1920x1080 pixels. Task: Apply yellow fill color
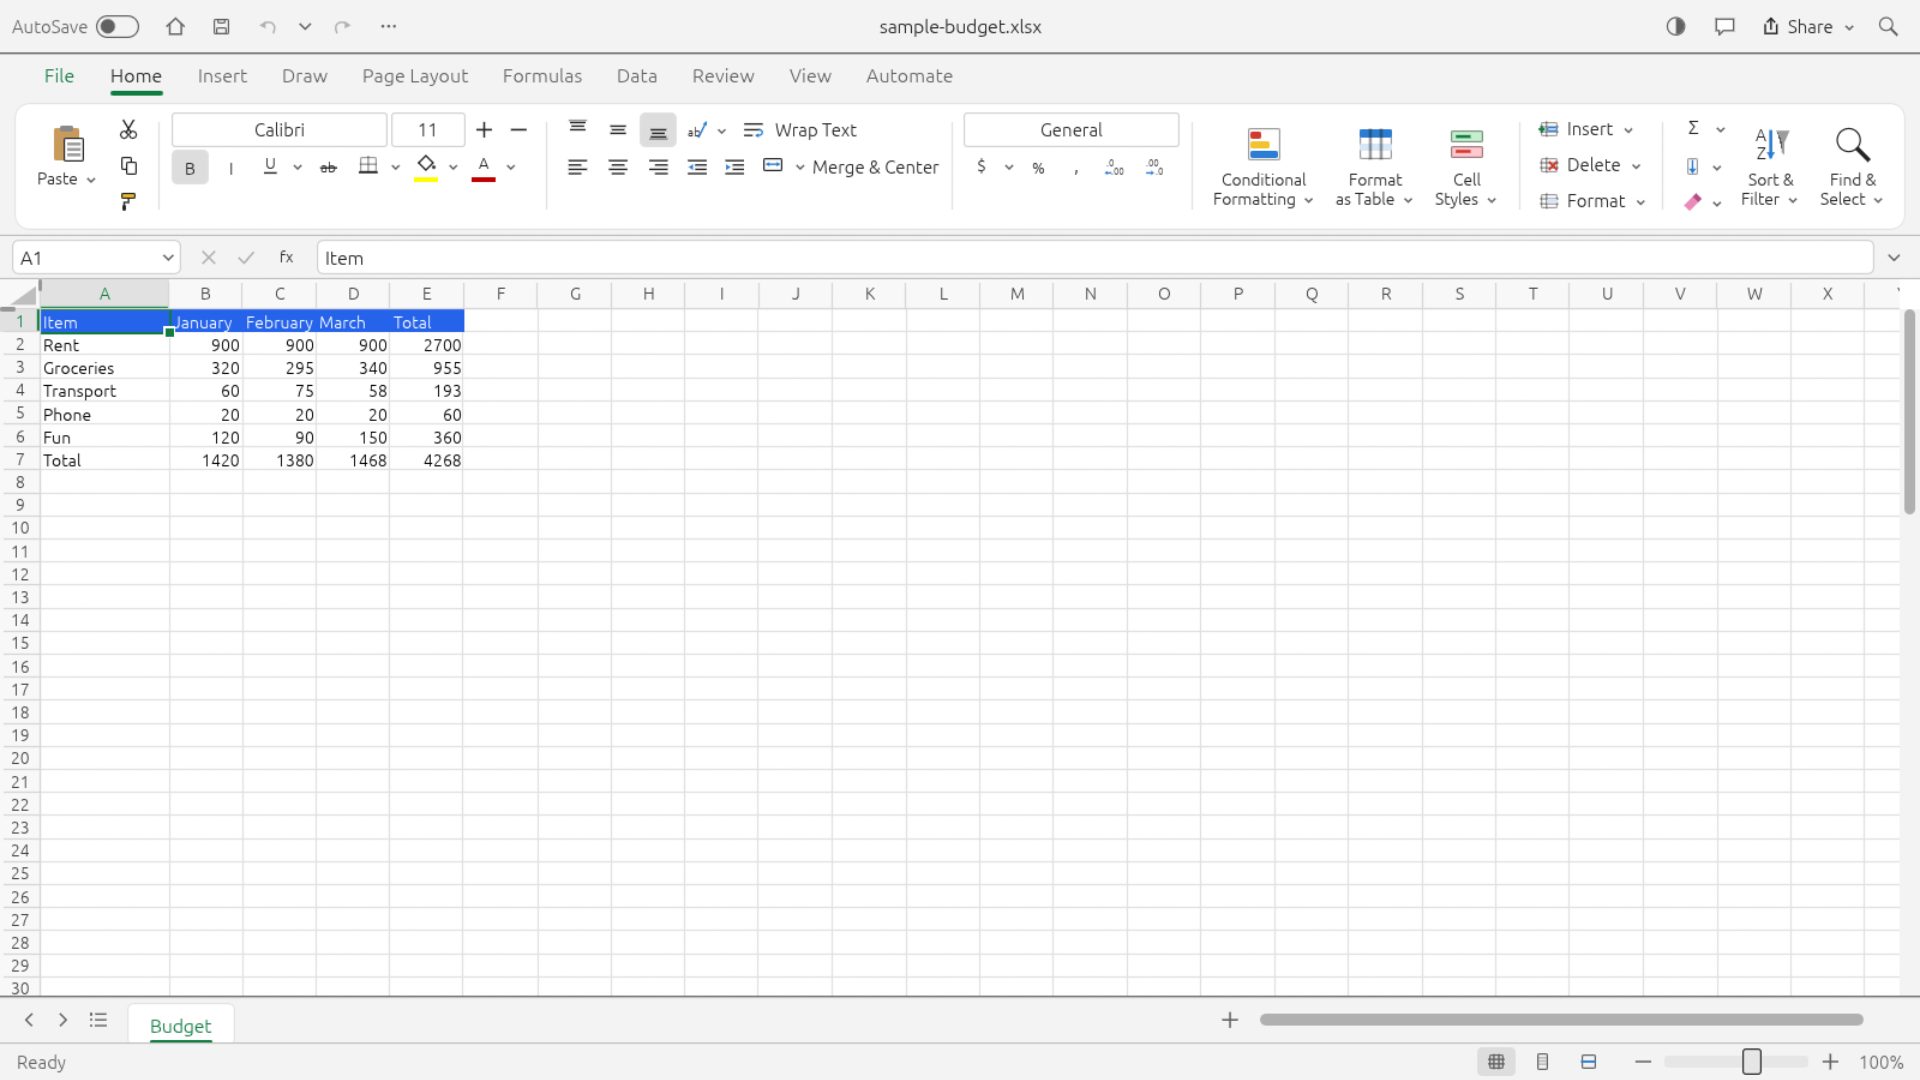pyautogui.click(x=426, y=167)
